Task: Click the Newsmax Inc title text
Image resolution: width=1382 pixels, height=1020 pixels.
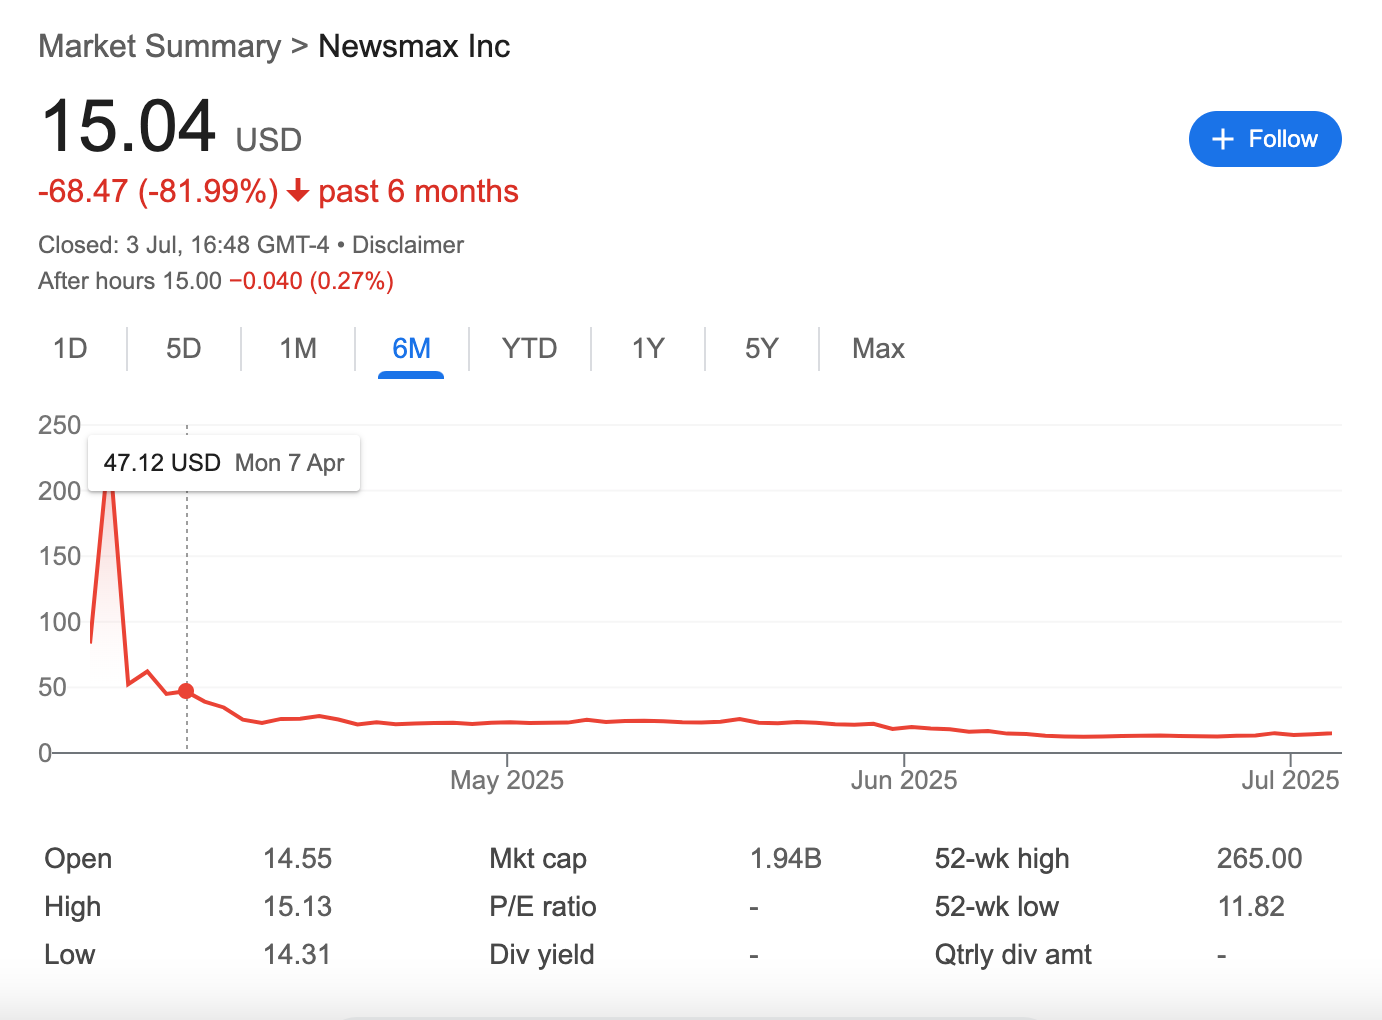Action: tap(414, 46)
